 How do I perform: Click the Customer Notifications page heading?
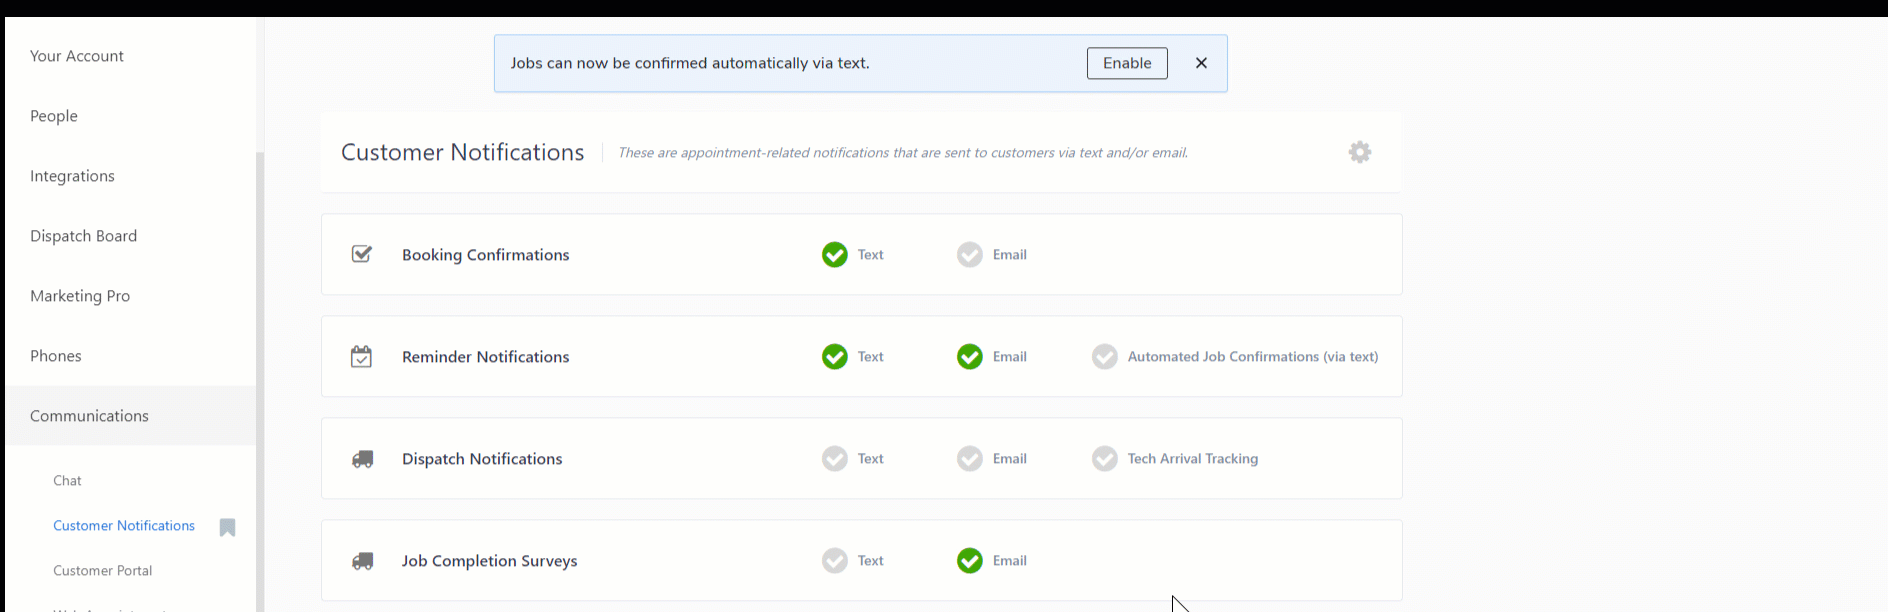tap(462, 152)
